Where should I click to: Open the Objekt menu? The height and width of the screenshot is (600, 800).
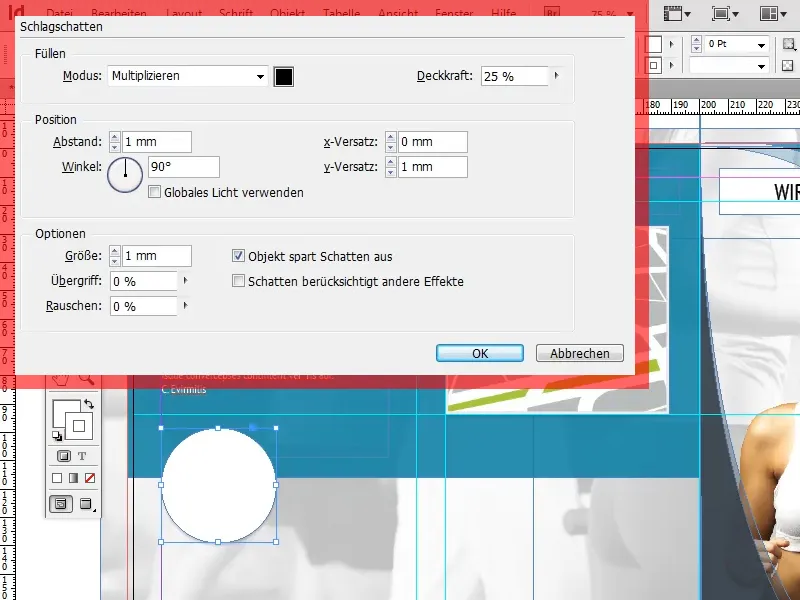[287, 13]
